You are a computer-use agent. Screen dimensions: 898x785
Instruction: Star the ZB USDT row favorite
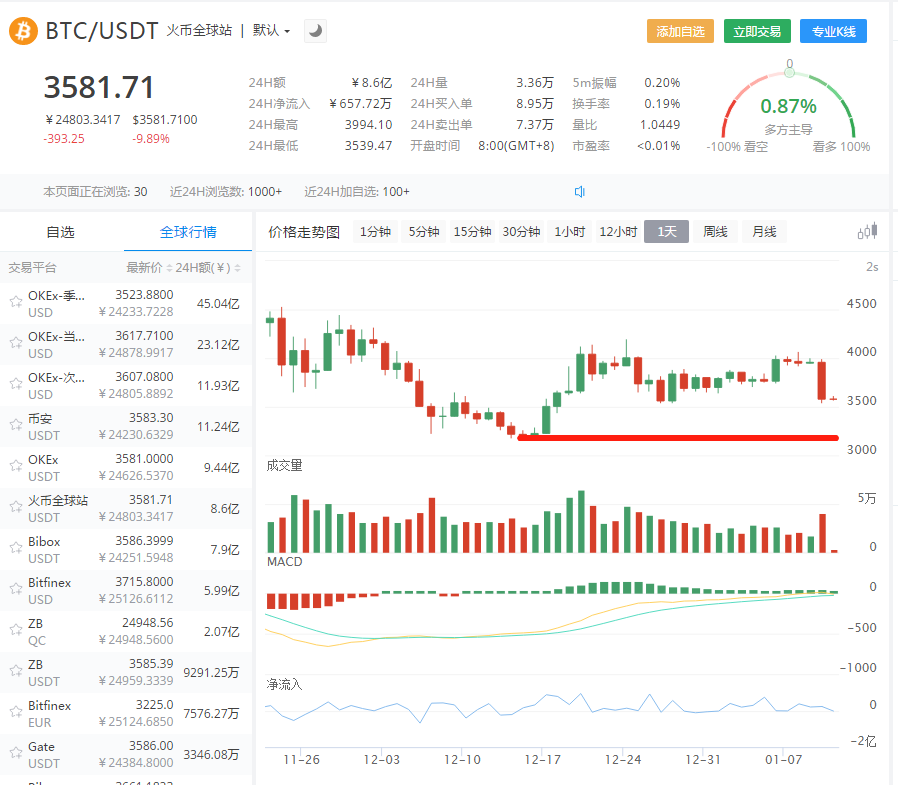coord(15,672)
